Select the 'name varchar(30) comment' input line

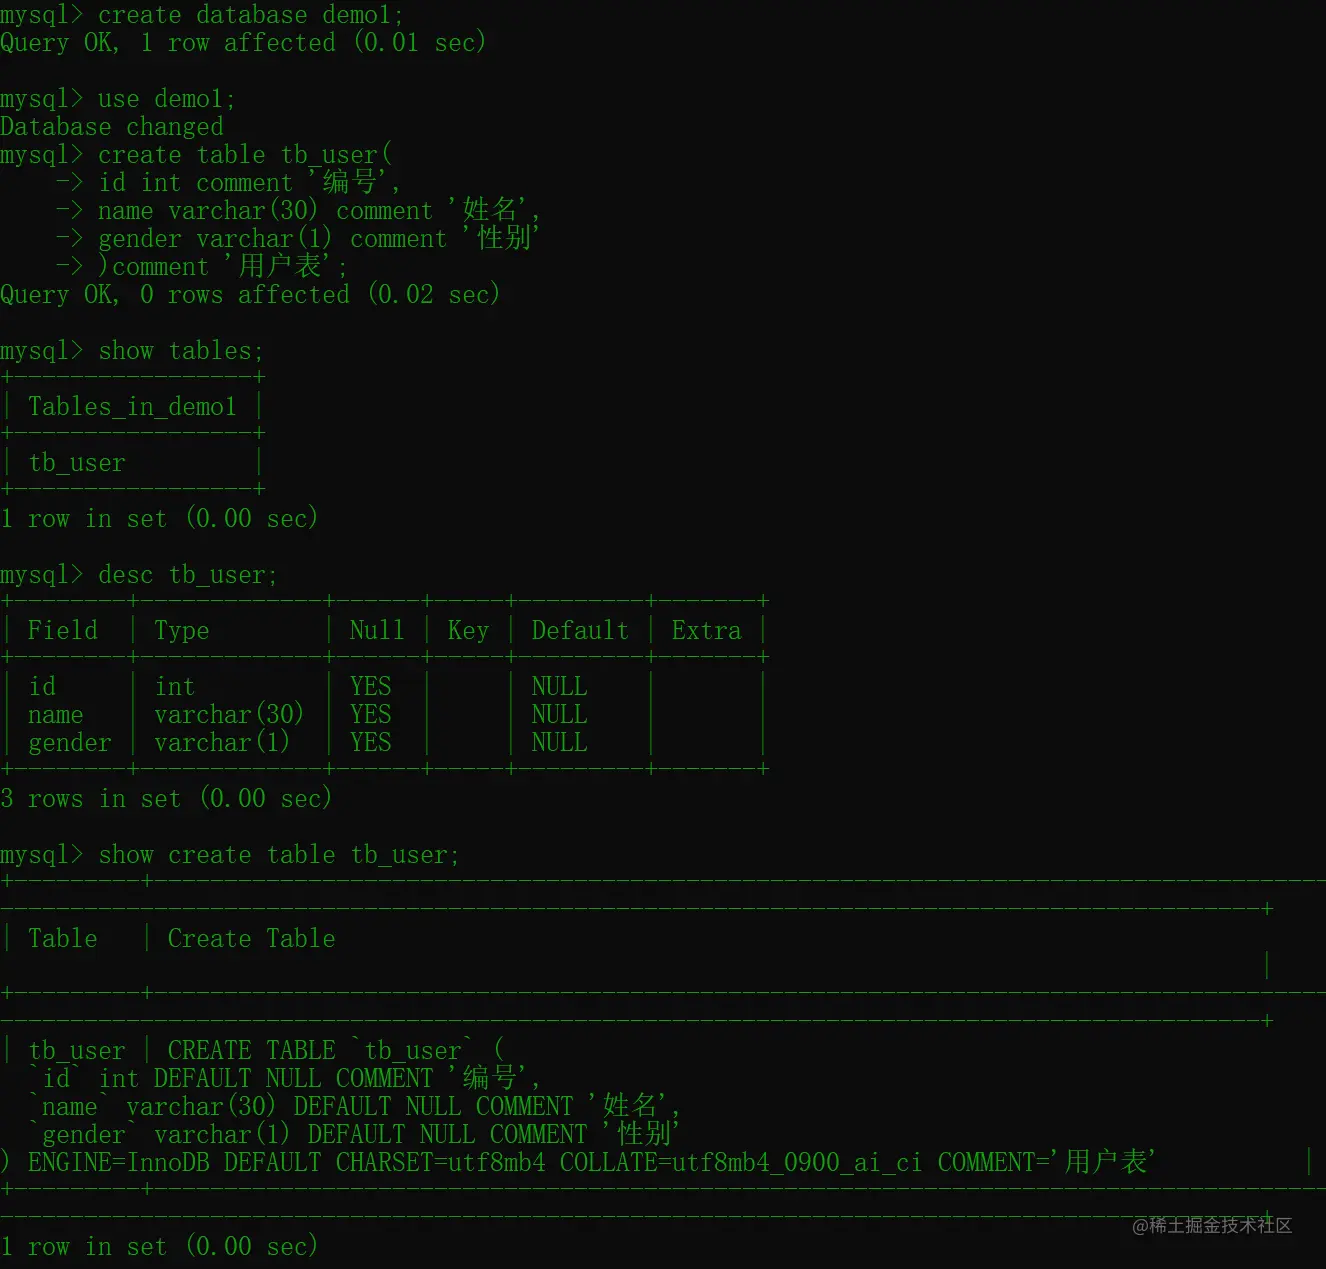(x=319, y=211)
